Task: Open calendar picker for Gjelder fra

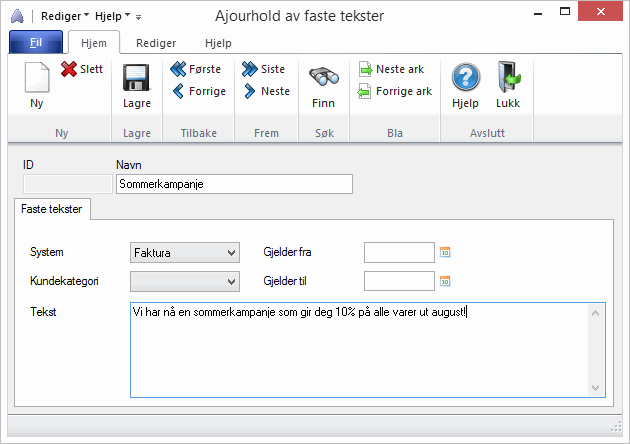Action: (446, 253)
